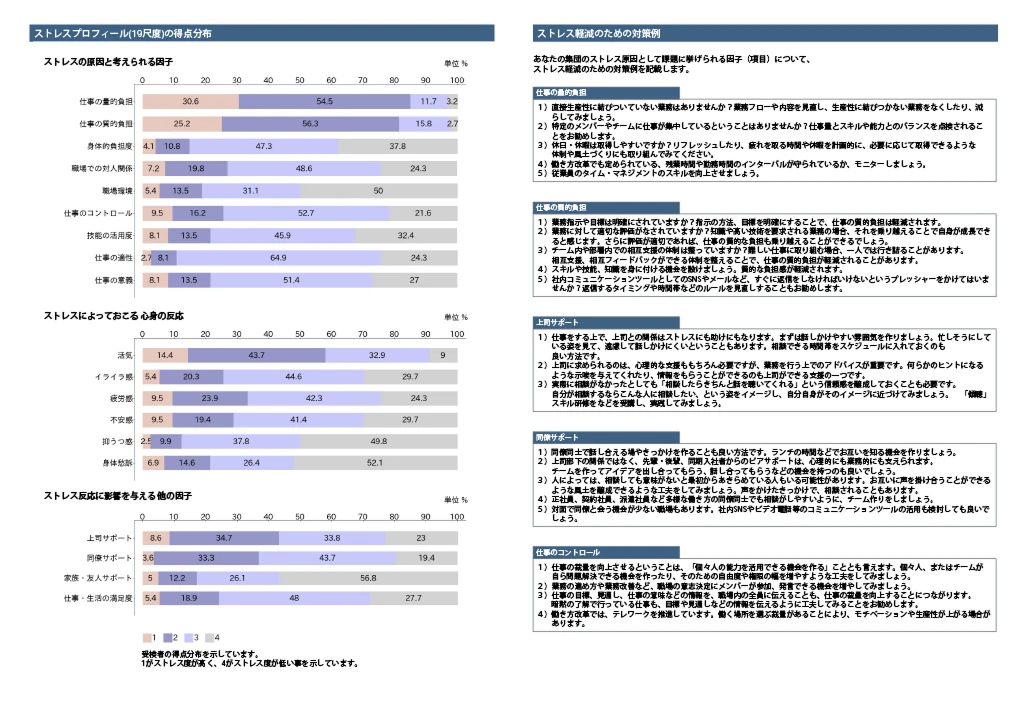Image resolution: width=1024 pixels, height=725 pixels.
Task: Select the chart title ストレス反応に影響を与える他の因子
Action: [x=118, y=496]
